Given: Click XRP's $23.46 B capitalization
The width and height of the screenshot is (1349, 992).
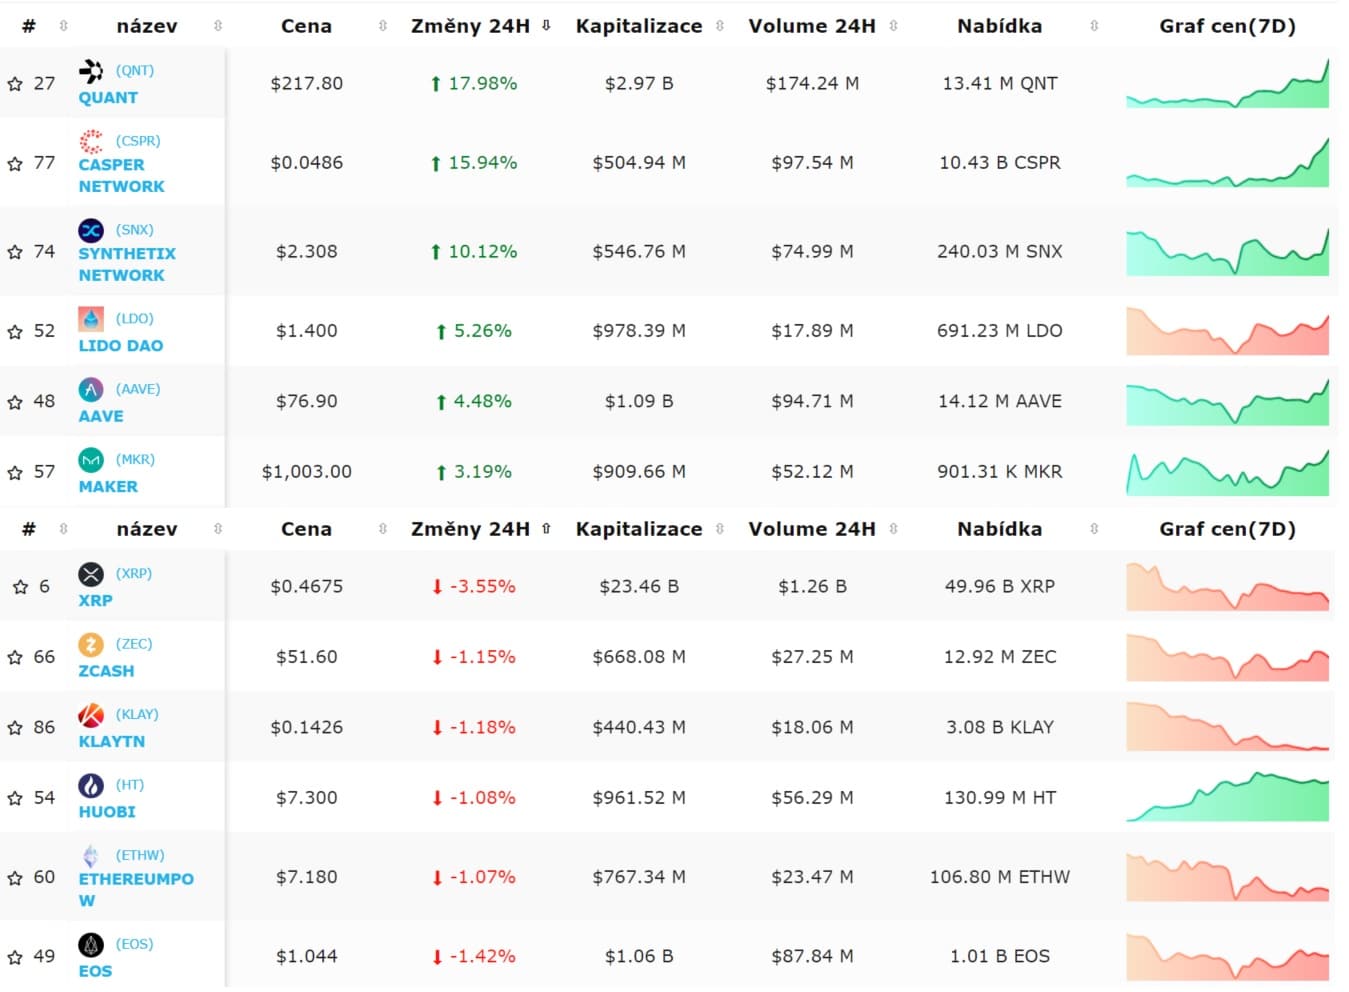Looking at the screenshot, I should pyautogui.click(x=639, y=587).
